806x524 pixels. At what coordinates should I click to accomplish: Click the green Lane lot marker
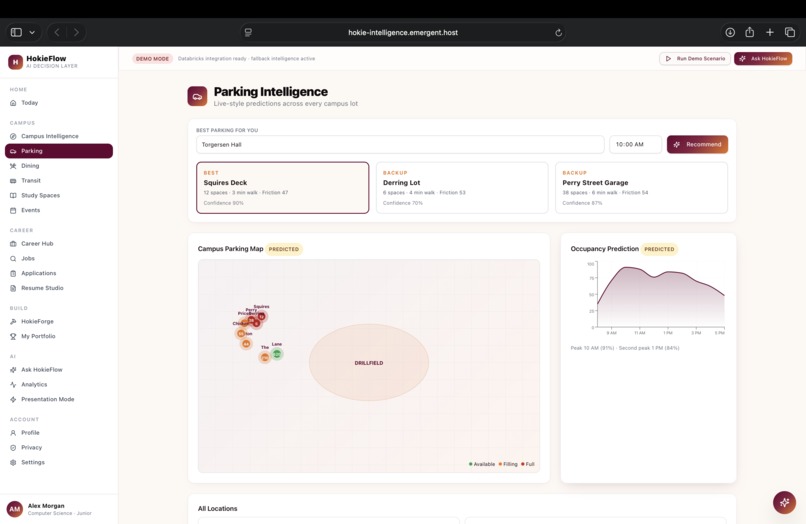tap(277, 354)
